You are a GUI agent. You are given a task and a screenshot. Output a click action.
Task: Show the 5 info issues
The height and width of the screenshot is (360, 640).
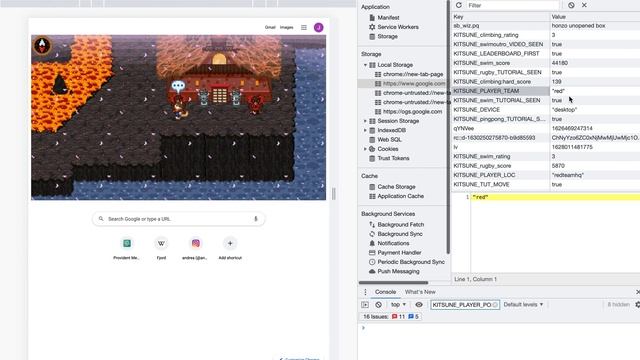click(x=413, y=317)
